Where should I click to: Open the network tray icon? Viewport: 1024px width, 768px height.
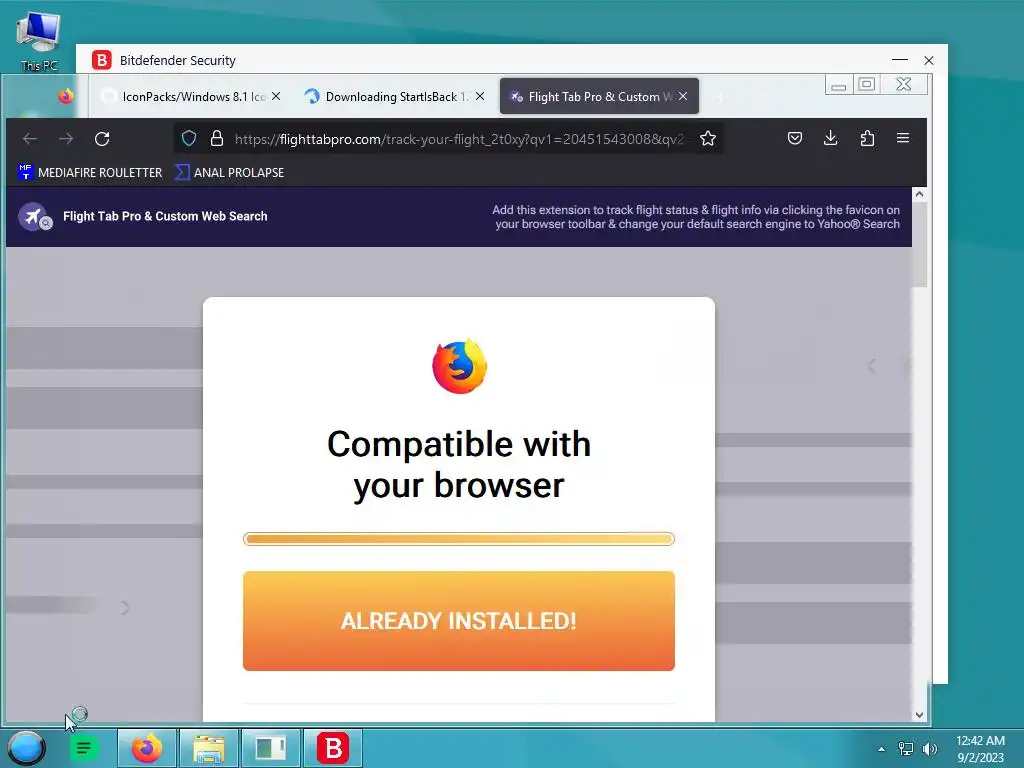(x=906, y=749)
